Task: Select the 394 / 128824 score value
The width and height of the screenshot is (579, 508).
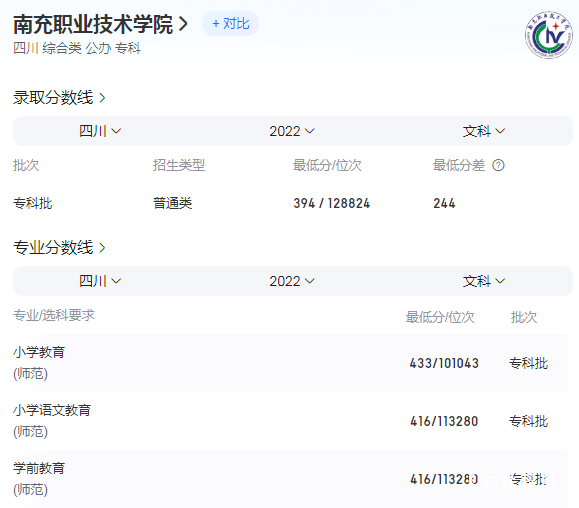Action: (x=332, y=203)
